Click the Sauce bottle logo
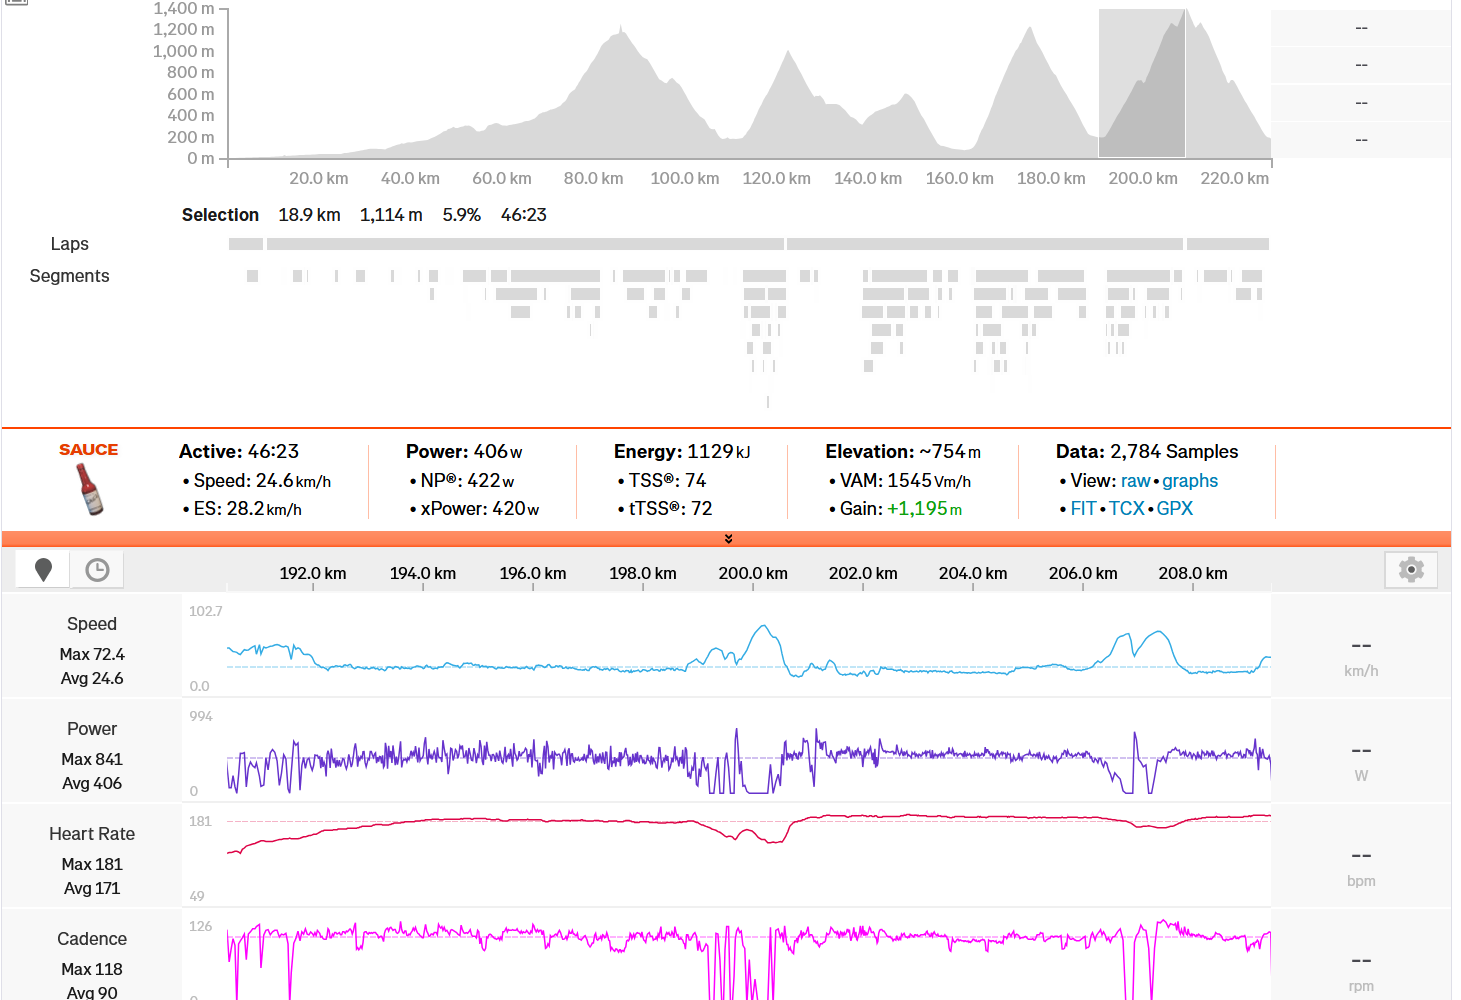The height and width of the screenshot is (1000, 1461). (90, 489)
